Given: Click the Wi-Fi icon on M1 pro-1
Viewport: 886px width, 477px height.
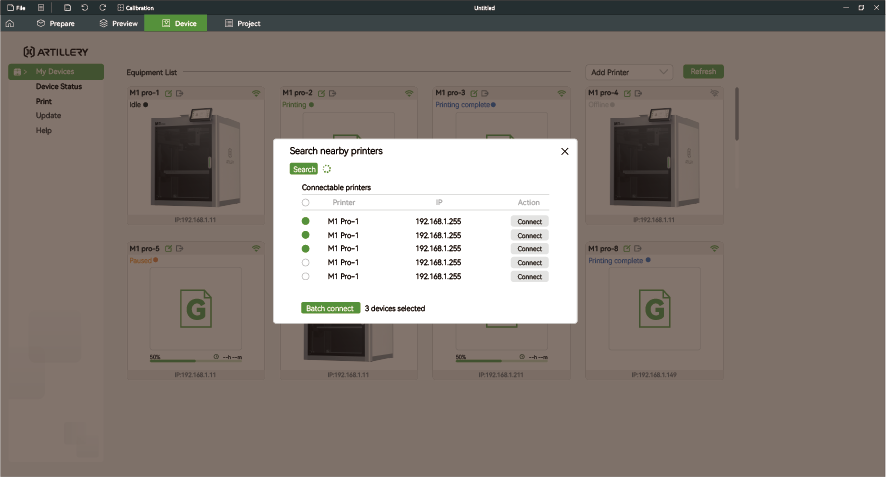Looking at the screenshot, I should coord(256,93).
